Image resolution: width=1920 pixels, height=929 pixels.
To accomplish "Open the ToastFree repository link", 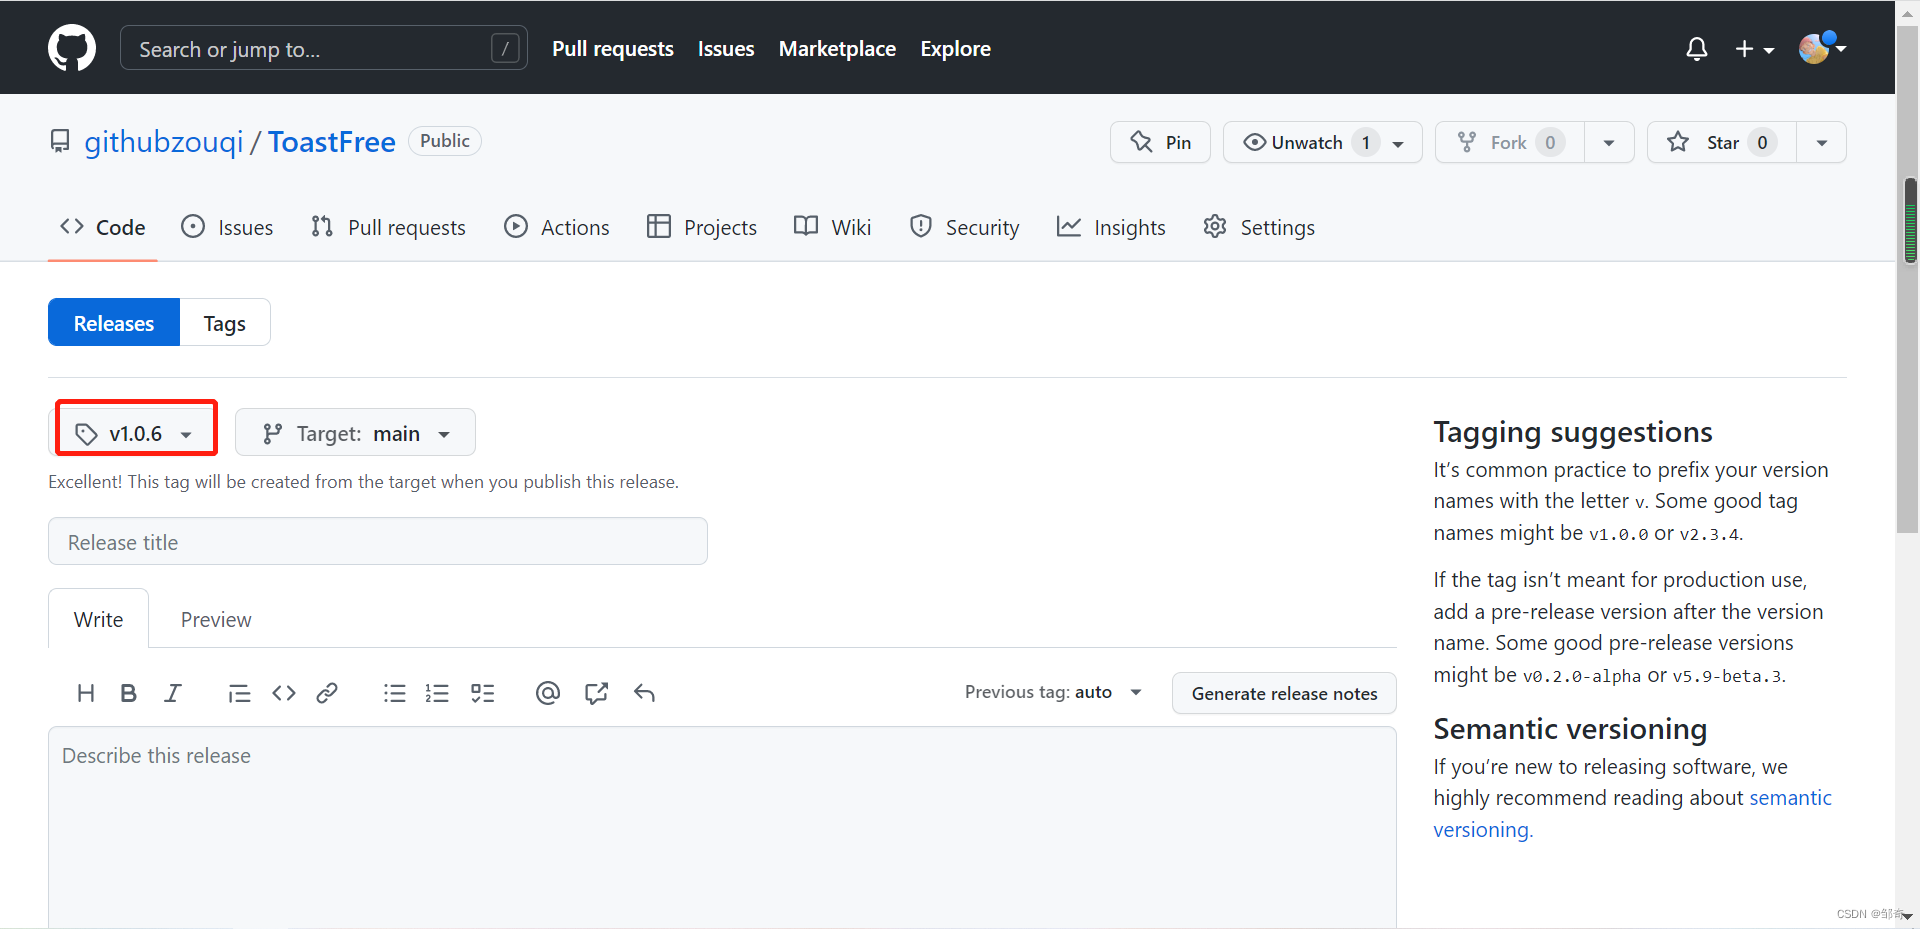I will point(332,142).
